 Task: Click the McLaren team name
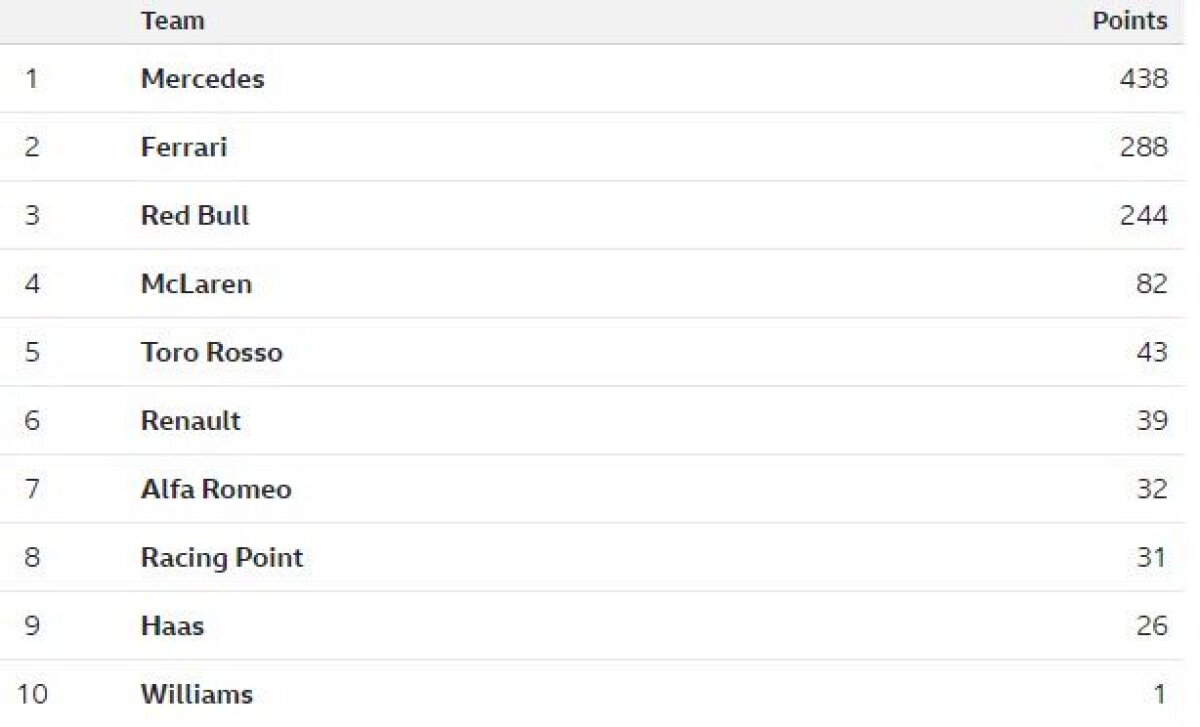pos(196,284)
